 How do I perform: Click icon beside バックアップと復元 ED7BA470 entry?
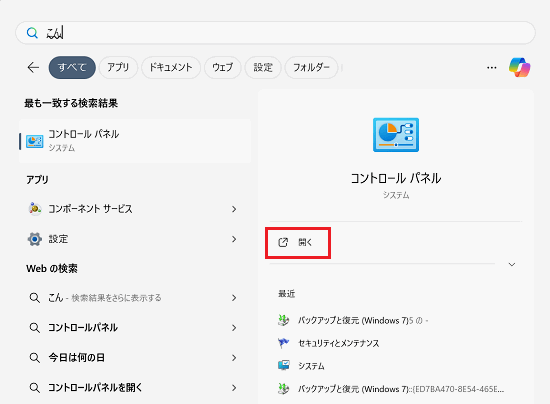[x=283, y=389]
